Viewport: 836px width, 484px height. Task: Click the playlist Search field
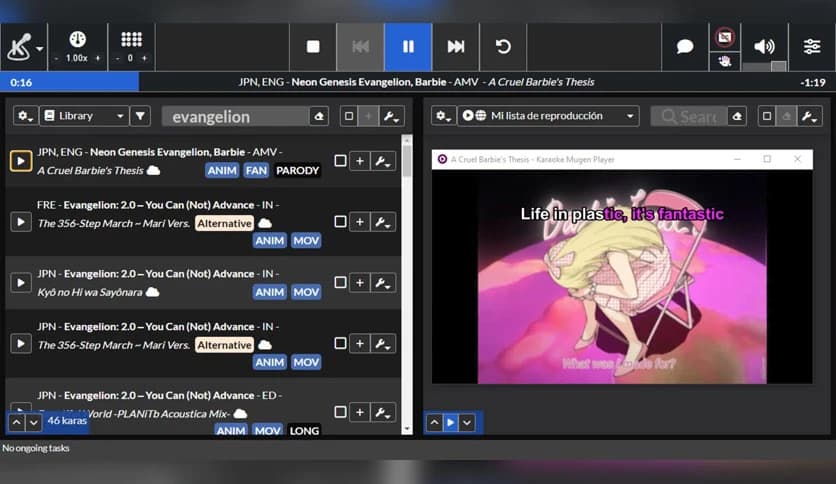(689, 116)
